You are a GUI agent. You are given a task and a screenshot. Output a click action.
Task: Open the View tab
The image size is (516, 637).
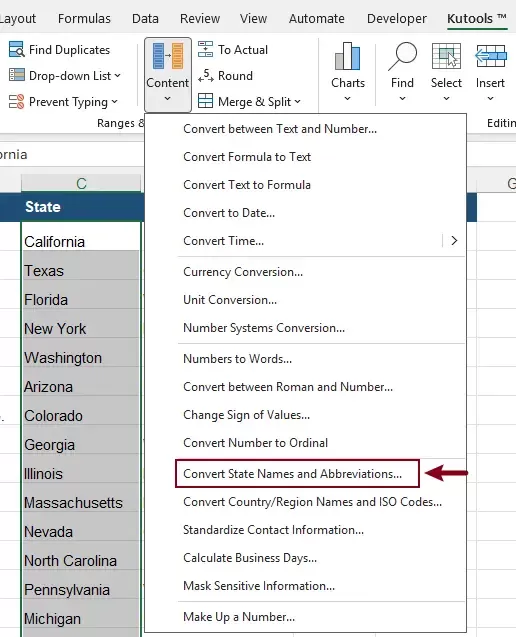pos(253,18)
